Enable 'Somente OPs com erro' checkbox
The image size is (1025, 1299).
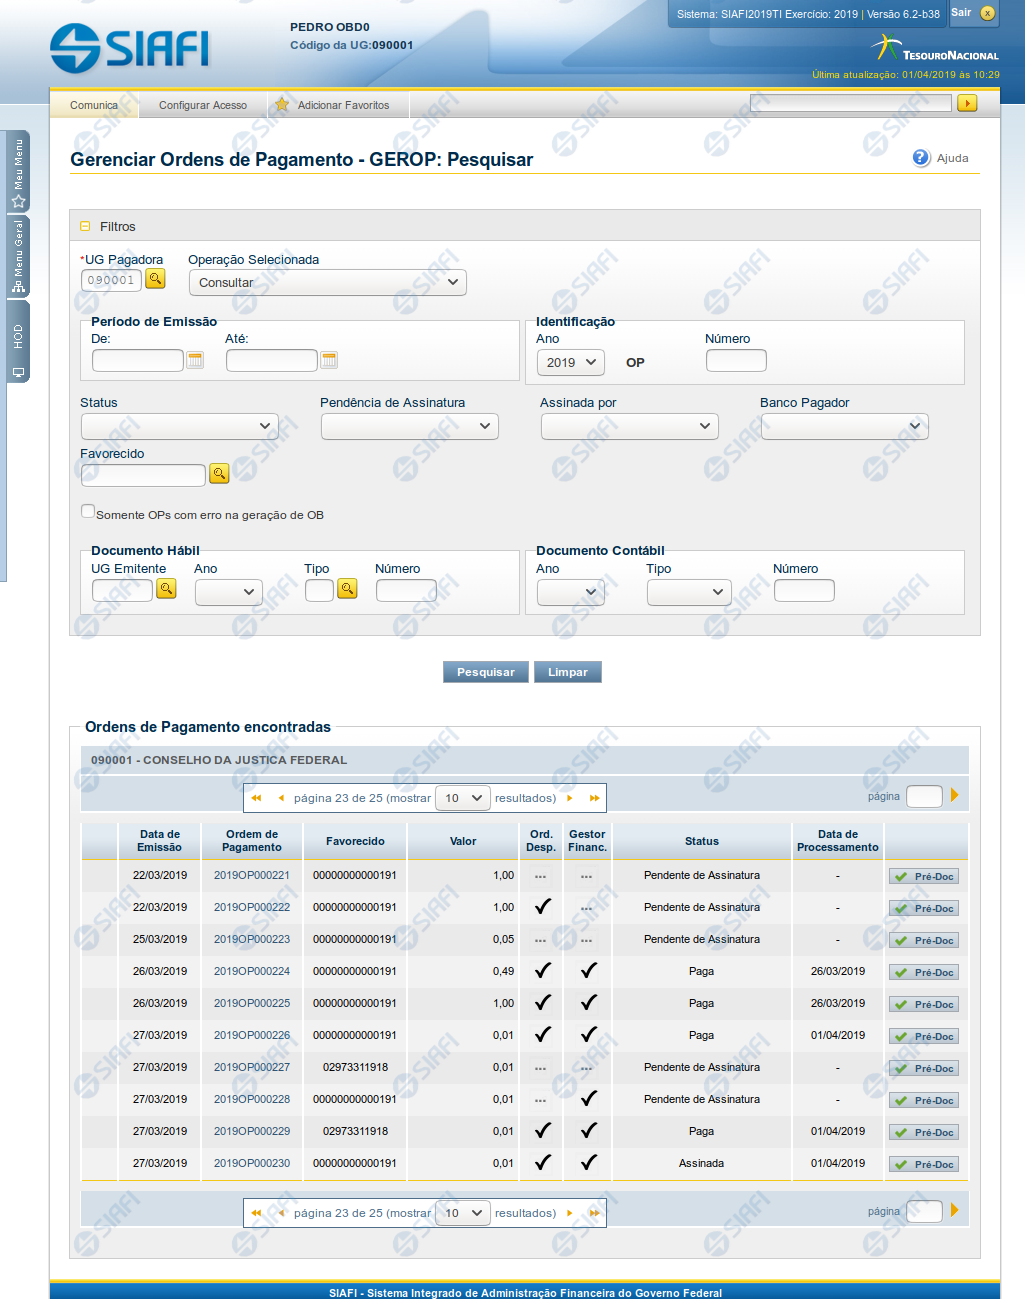pyautogui.click(x=88, y=512)
